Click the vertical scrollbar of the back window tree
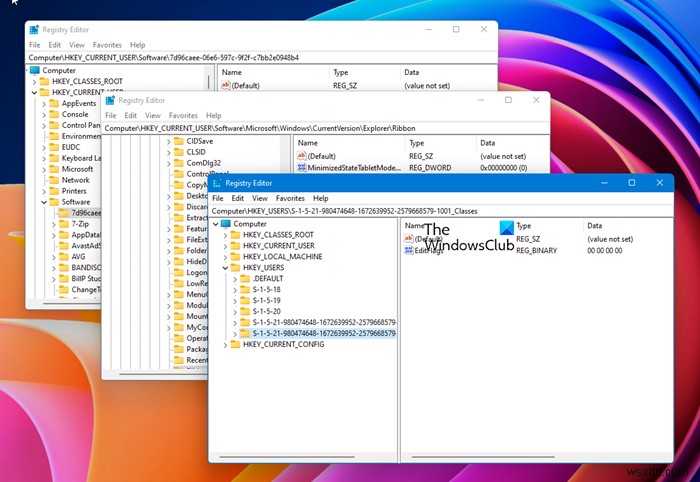700x482 pixels. (x=208, y=80)
